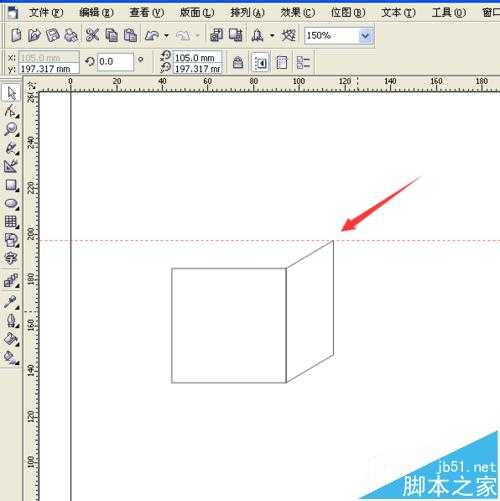Select the Text tool
The width and height of the screenshot is (500, 501).
pyautogui.click(x=11, y=258)
